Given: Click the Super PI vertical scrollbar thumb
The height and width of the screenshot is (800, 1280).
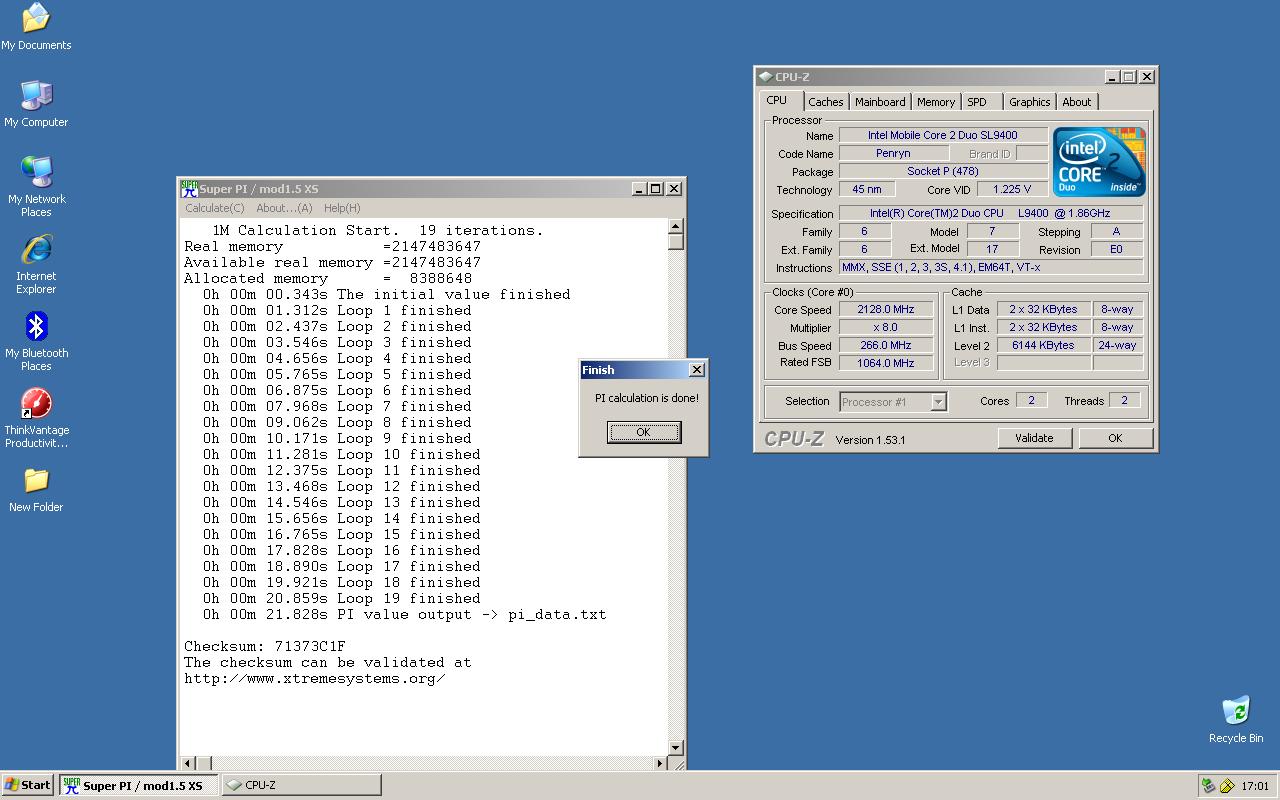Looking at the screenshot, I should click(x=675, y=242).
